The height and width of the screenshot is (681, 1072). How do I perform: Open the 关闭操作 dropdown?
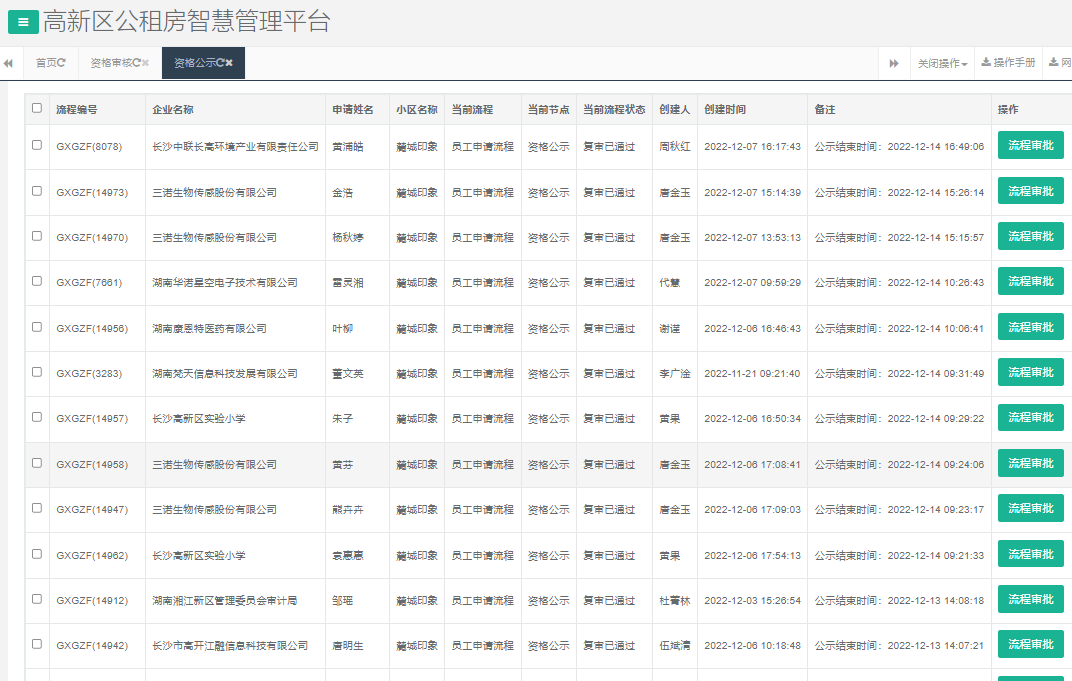(942, 62)
